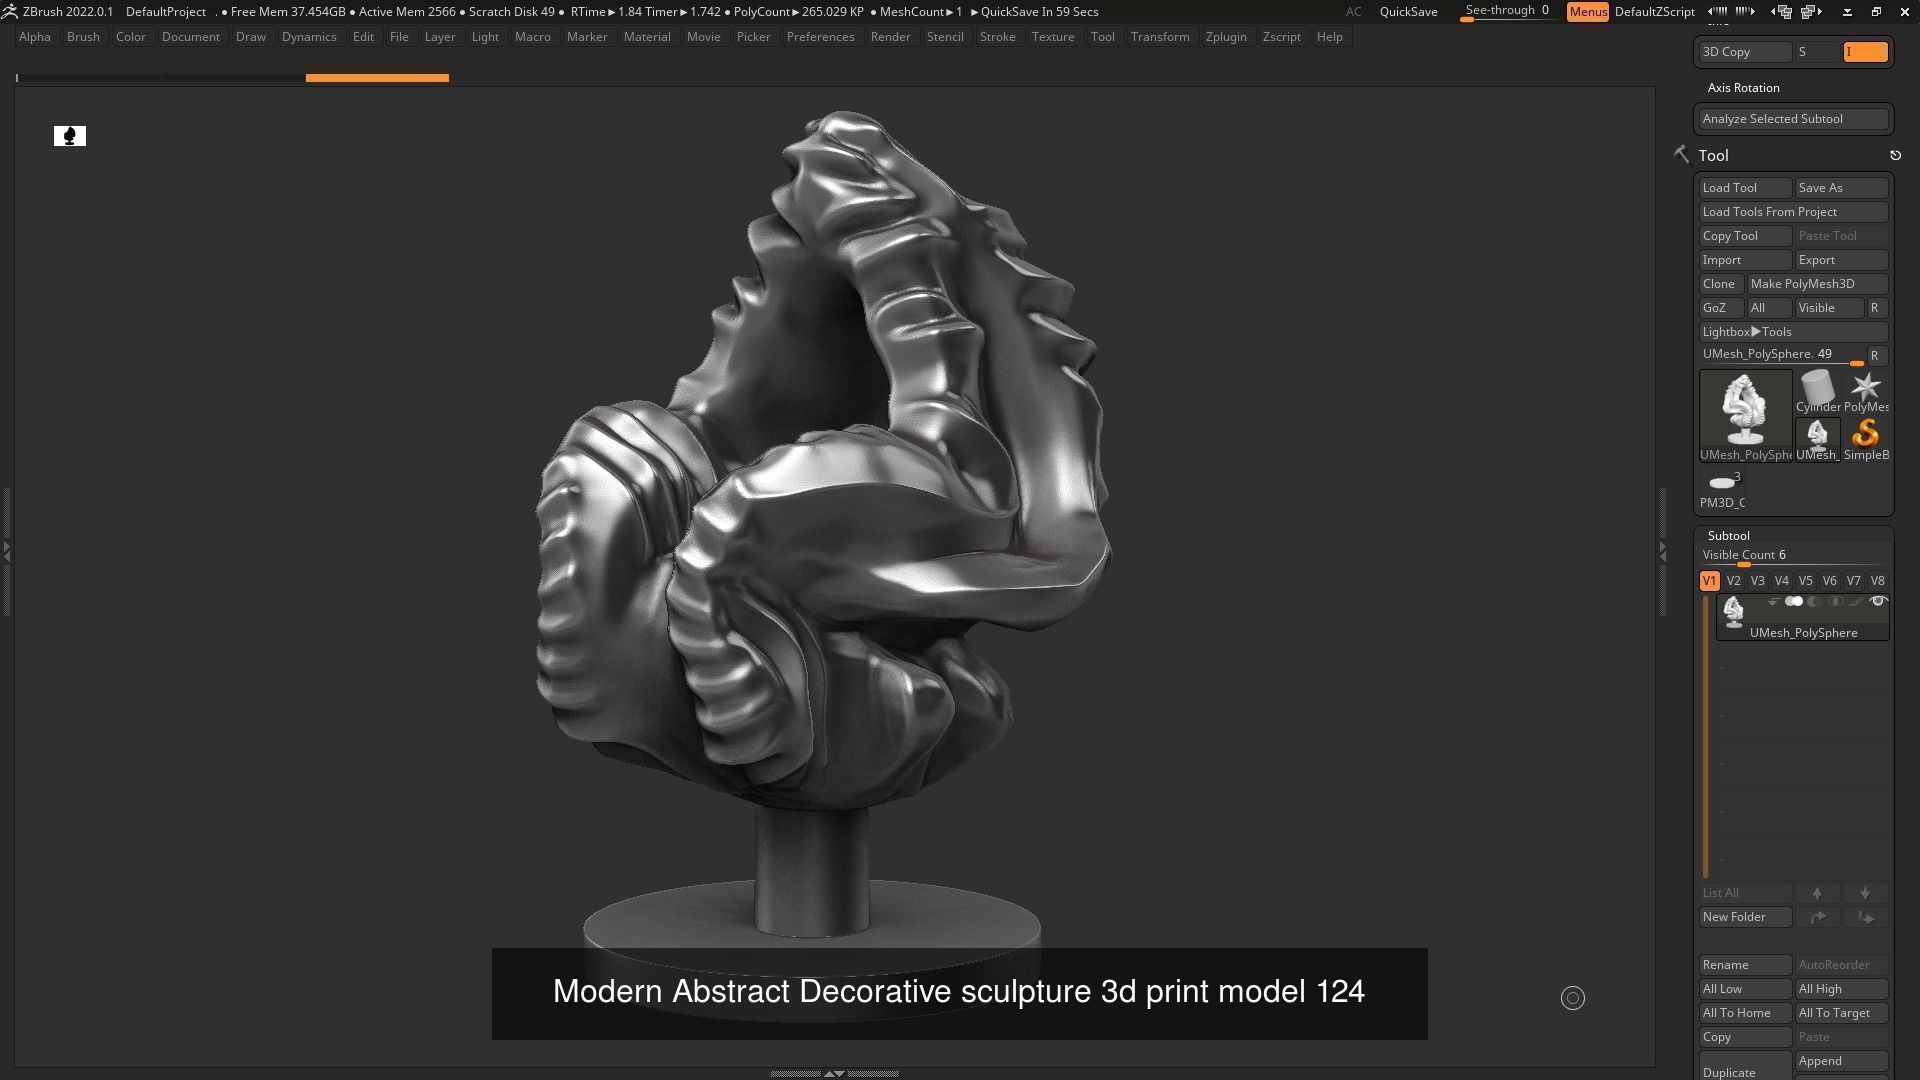Select the V1 visibility set button
Screen dimensions: 1920x1080
pos(1709,581)
